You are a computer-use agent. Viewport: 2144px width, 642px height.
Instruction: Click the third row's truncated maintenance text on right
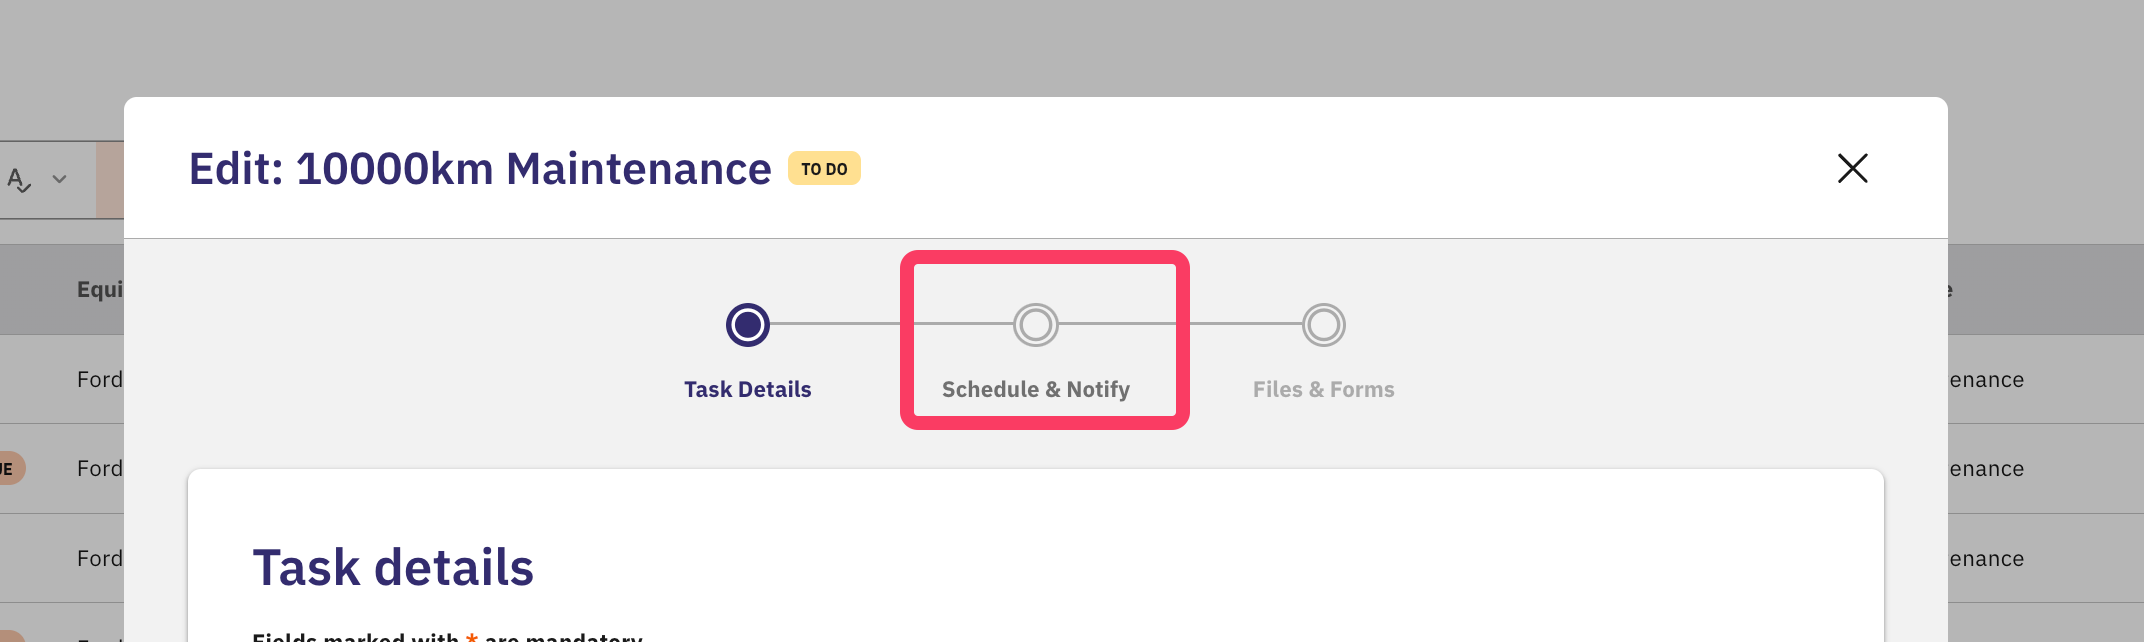(1986, 559)
